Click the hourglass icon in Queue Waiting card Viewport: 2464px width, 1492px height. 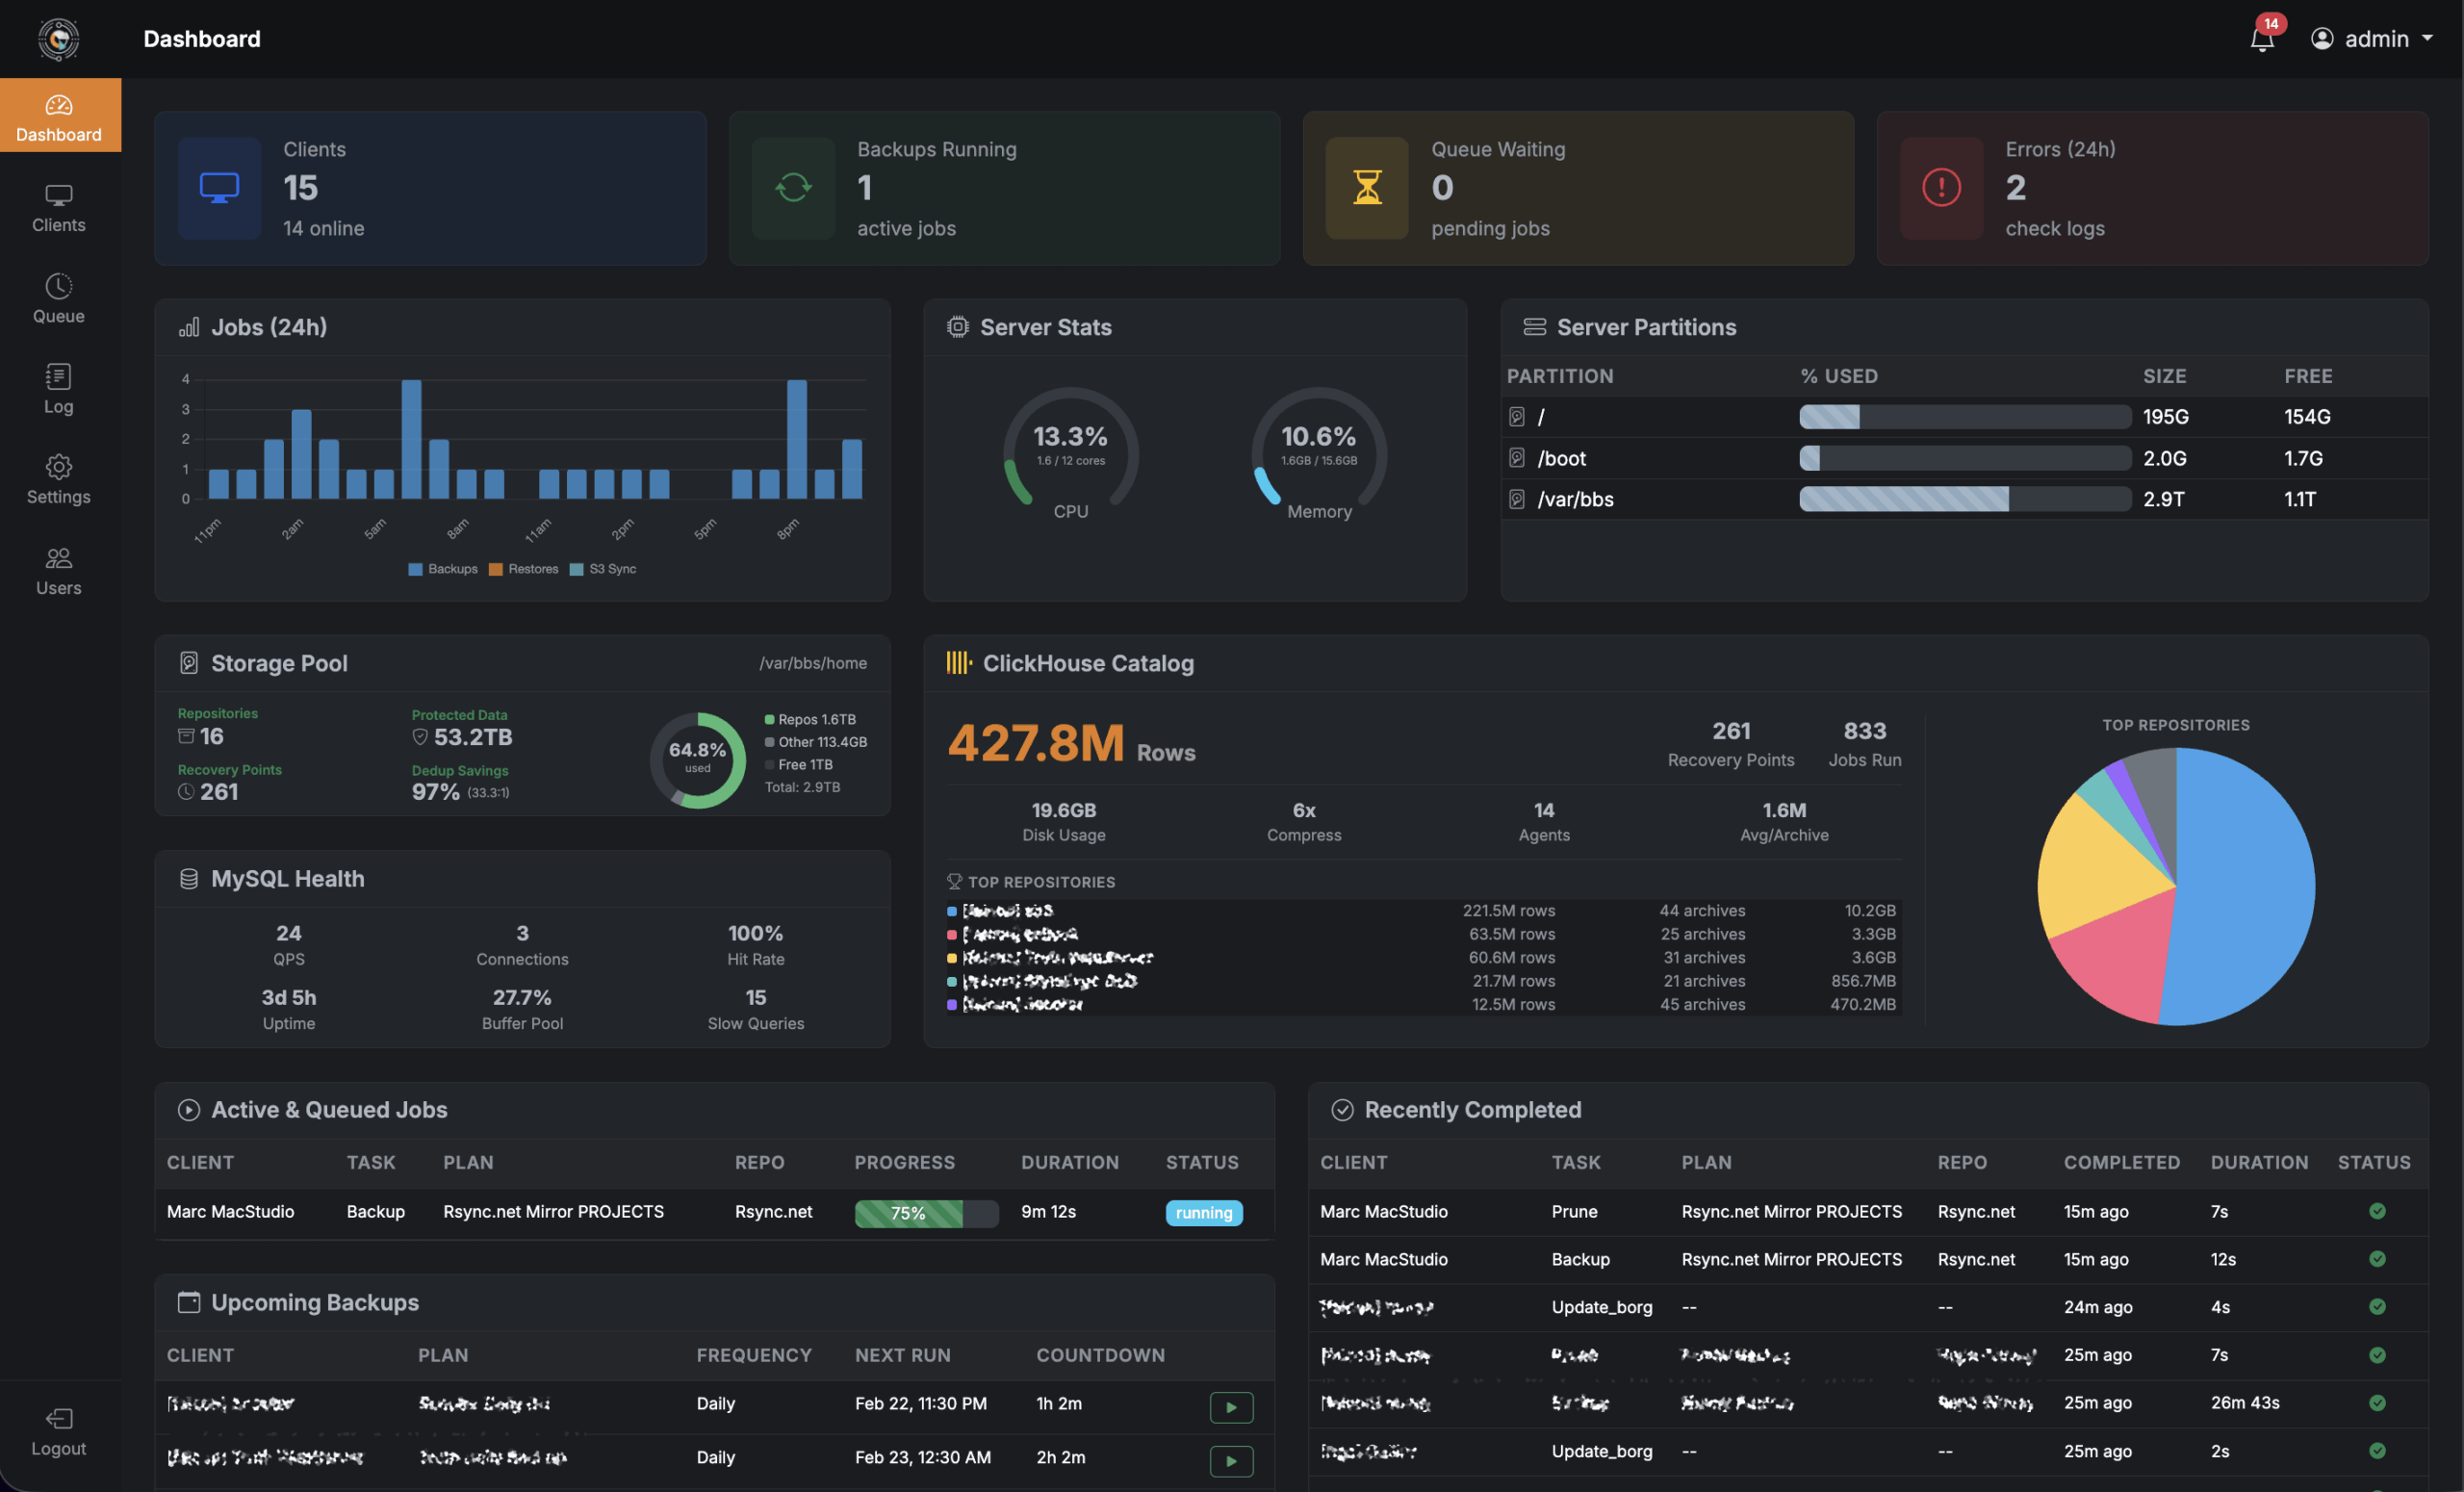[x=1366, y=189]
